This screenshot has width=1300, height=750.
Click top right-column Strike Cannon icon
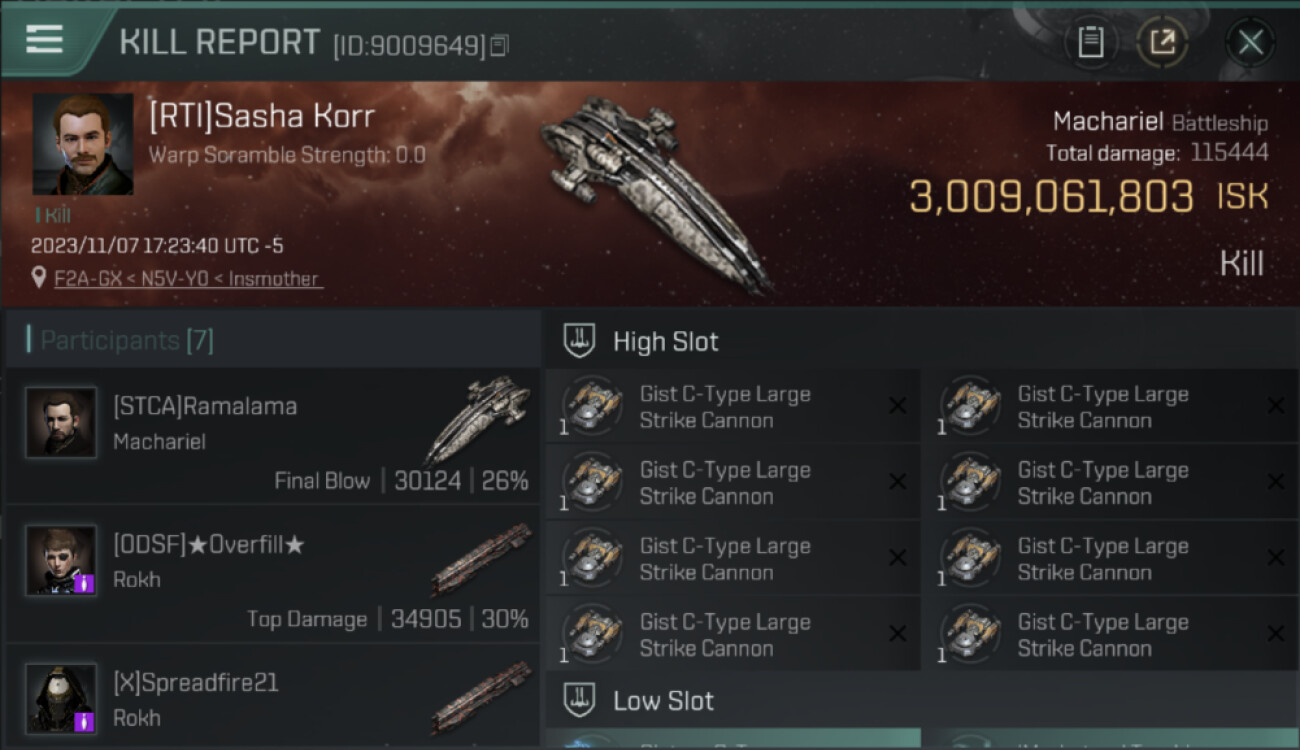970,406
